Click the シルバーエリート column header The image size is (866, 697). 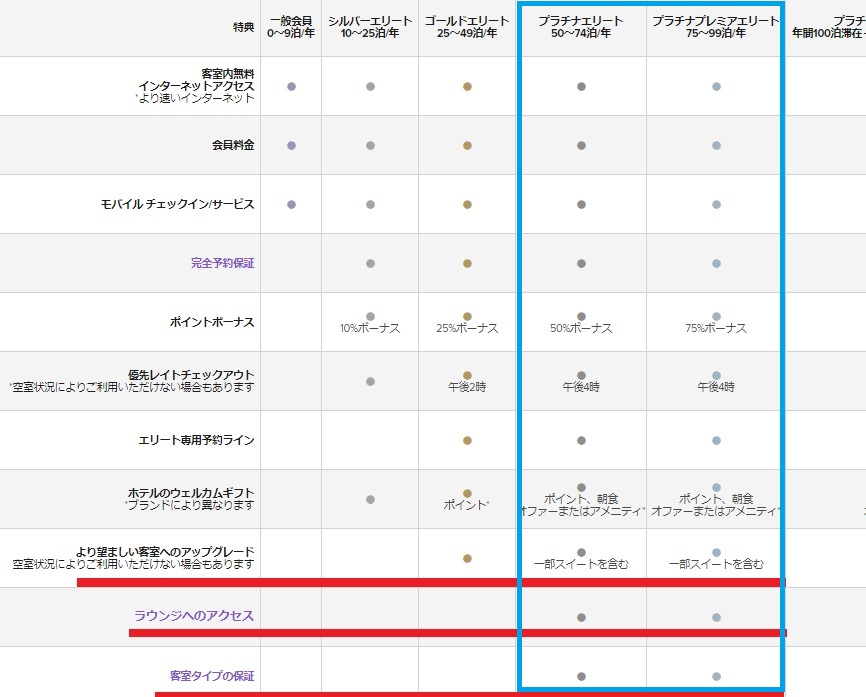click(370, 27)
